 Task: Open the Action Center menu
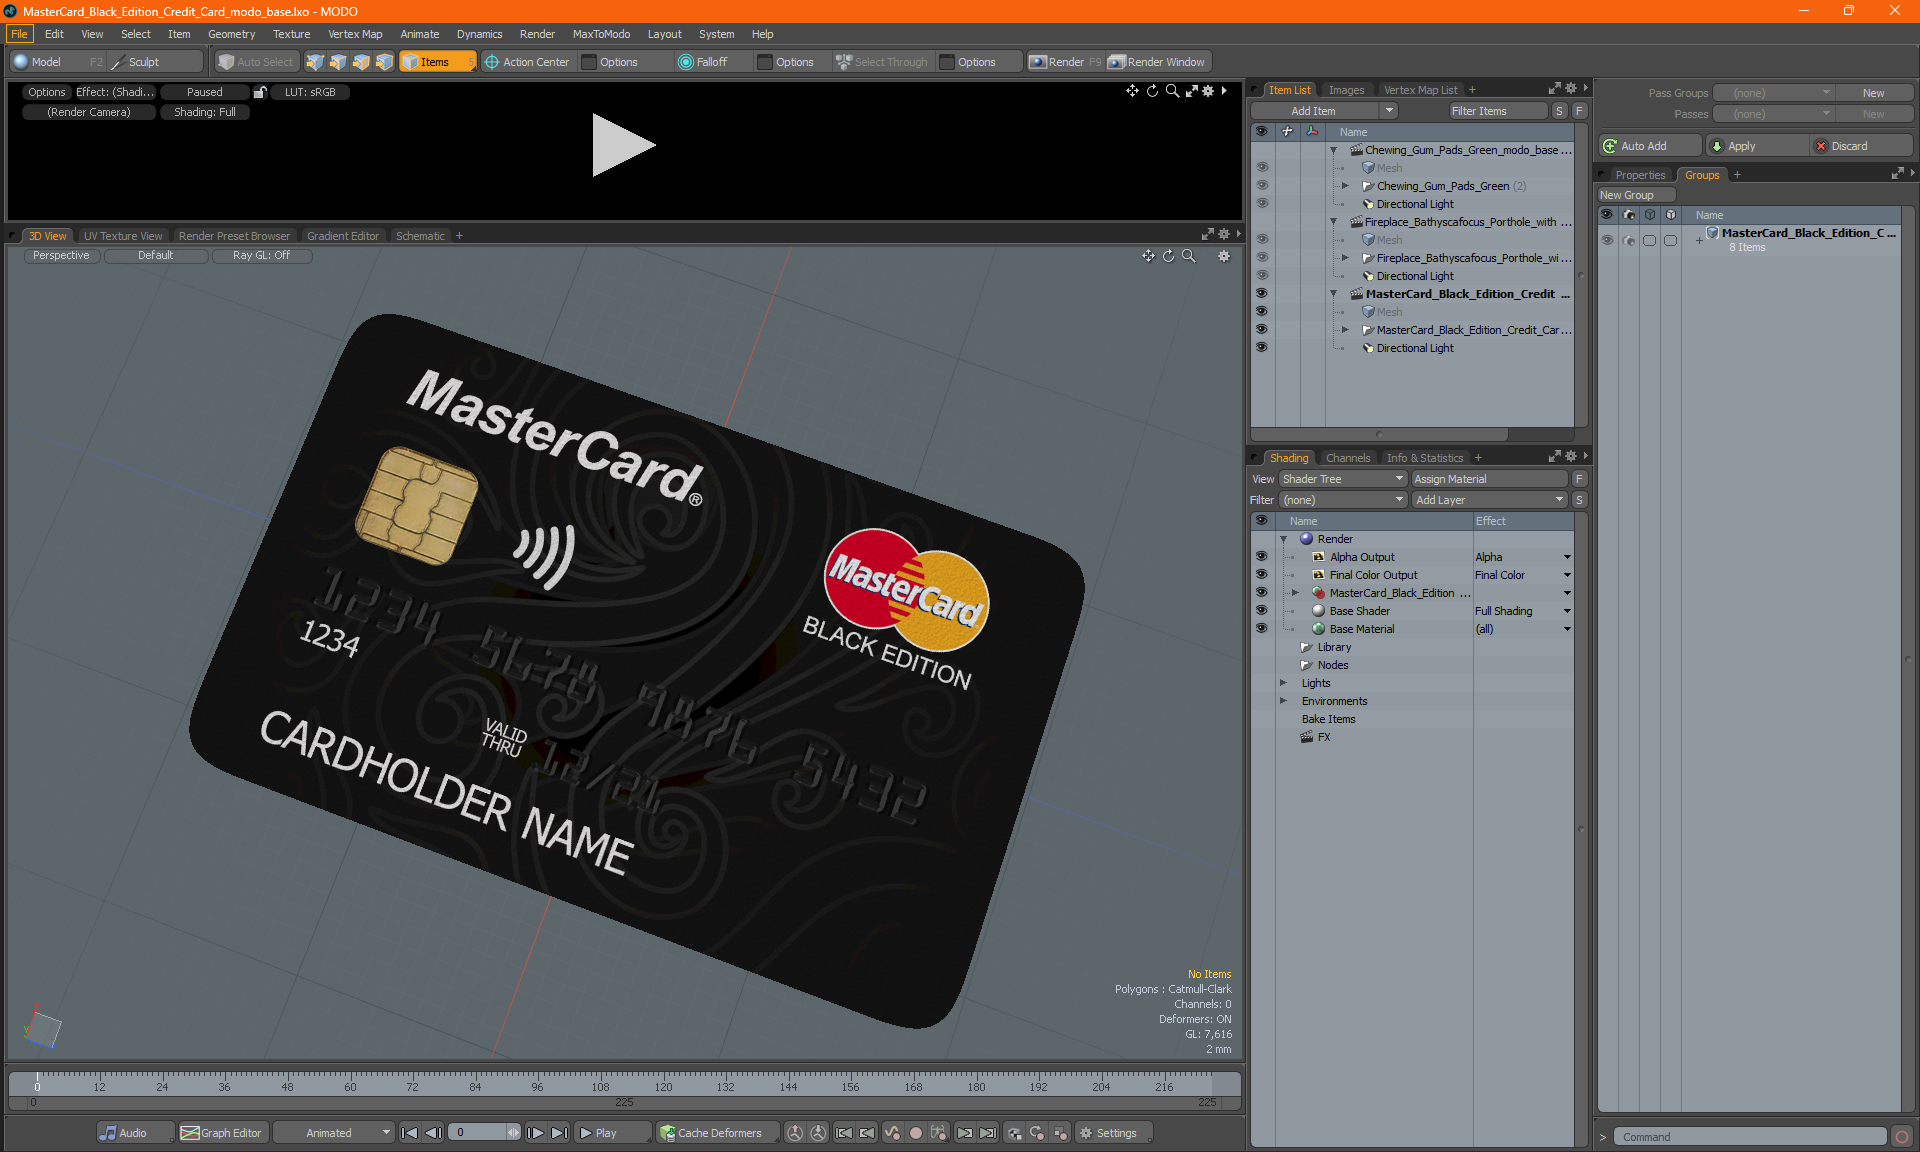tap(528, 62)
